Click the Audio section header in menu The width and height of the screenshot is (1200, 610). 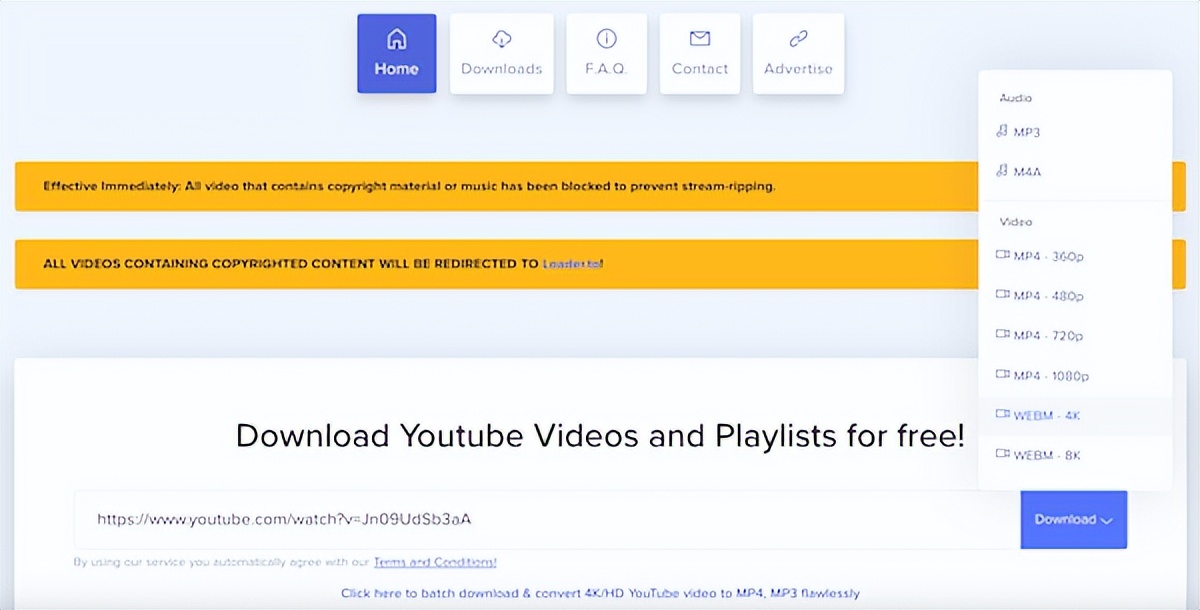1015,98
